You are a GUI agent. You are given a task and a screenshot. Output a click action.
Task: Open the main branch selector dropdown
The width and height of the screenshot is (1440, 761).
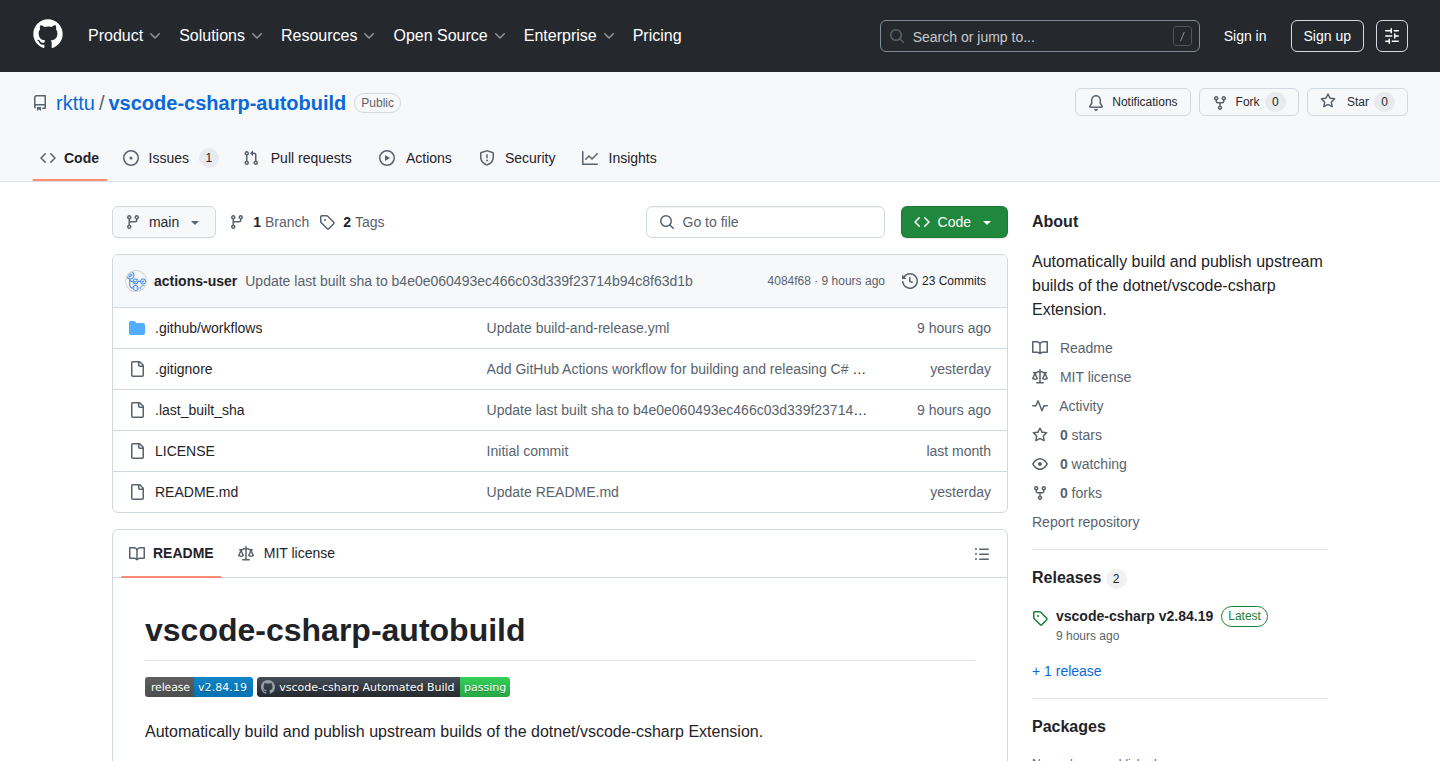164,222
